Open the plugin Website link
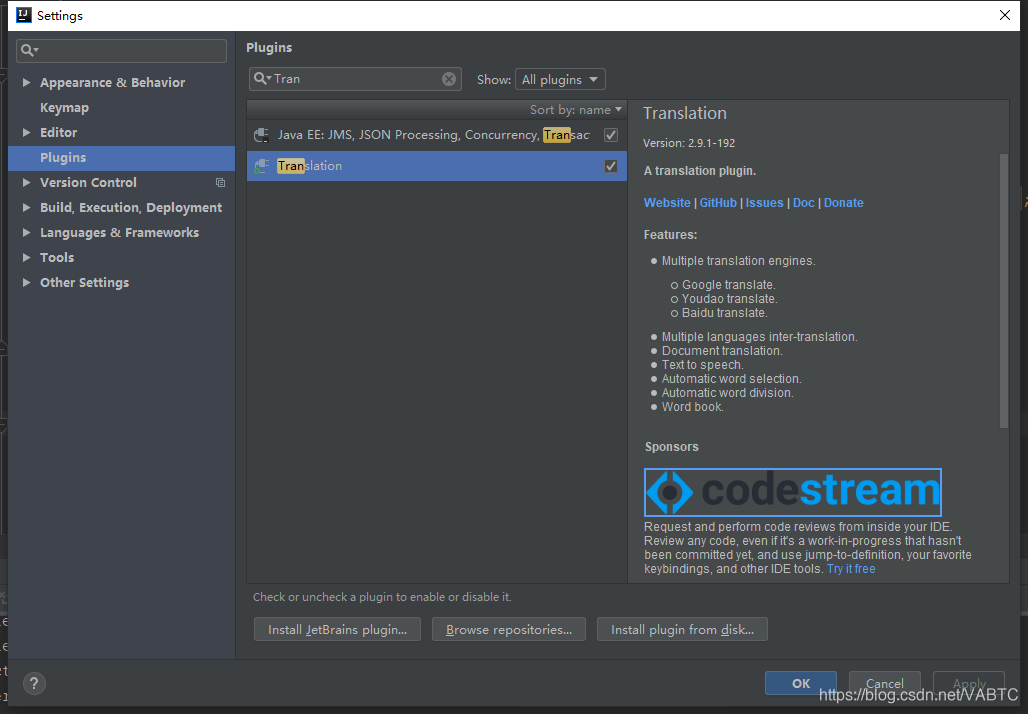 (667, 203)
